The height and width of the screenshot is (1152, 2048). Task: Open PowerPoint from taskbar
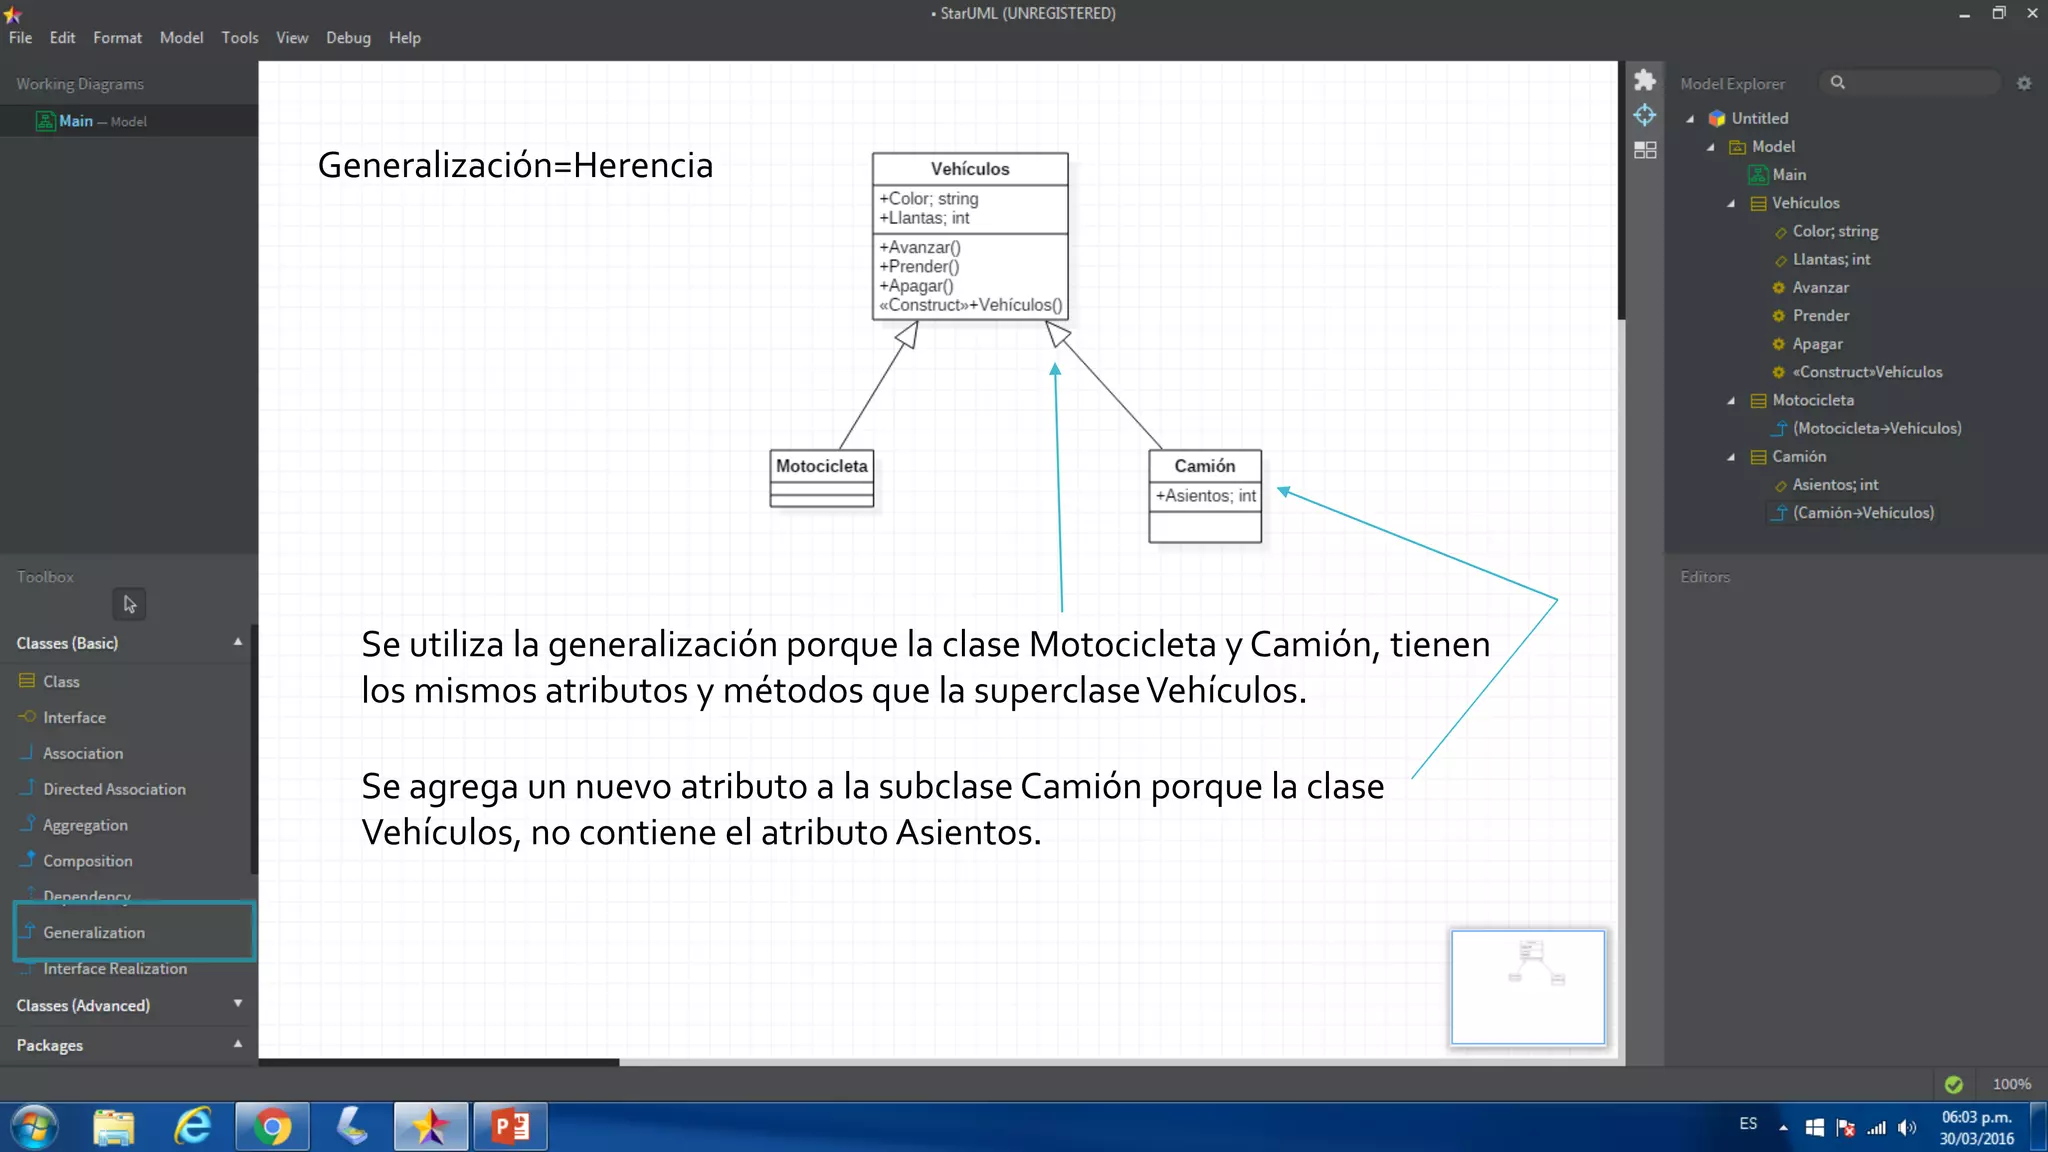(510, 1127)
